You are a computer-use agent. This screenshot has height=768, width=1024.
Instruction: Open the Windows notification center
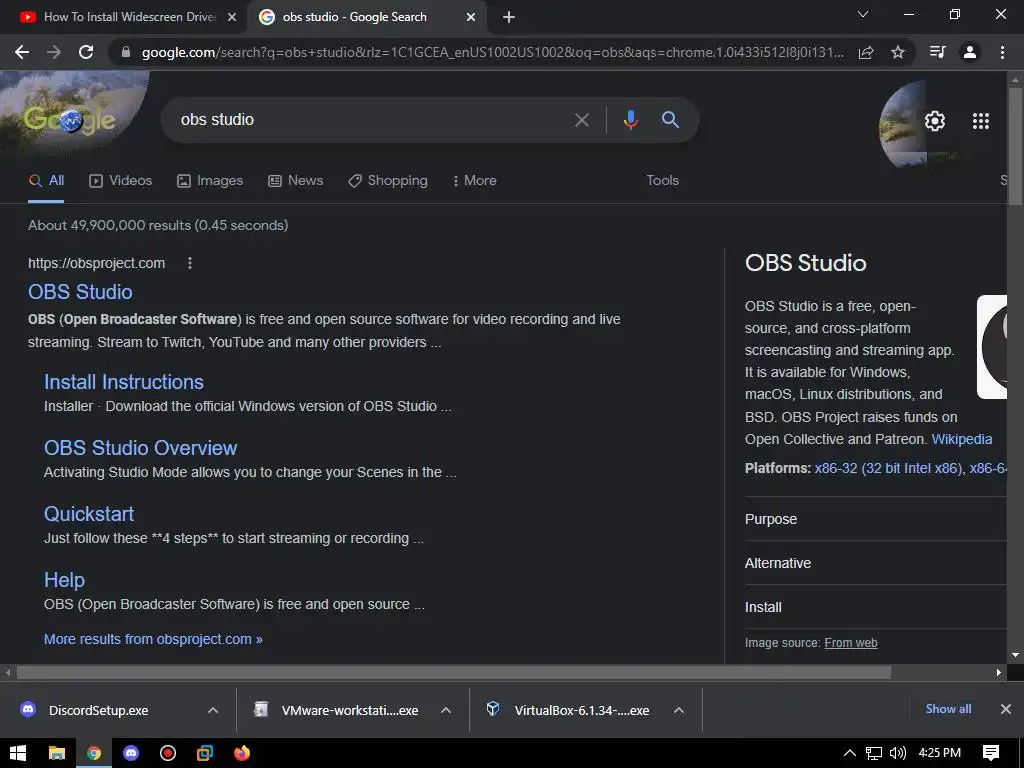click(991, 753)
